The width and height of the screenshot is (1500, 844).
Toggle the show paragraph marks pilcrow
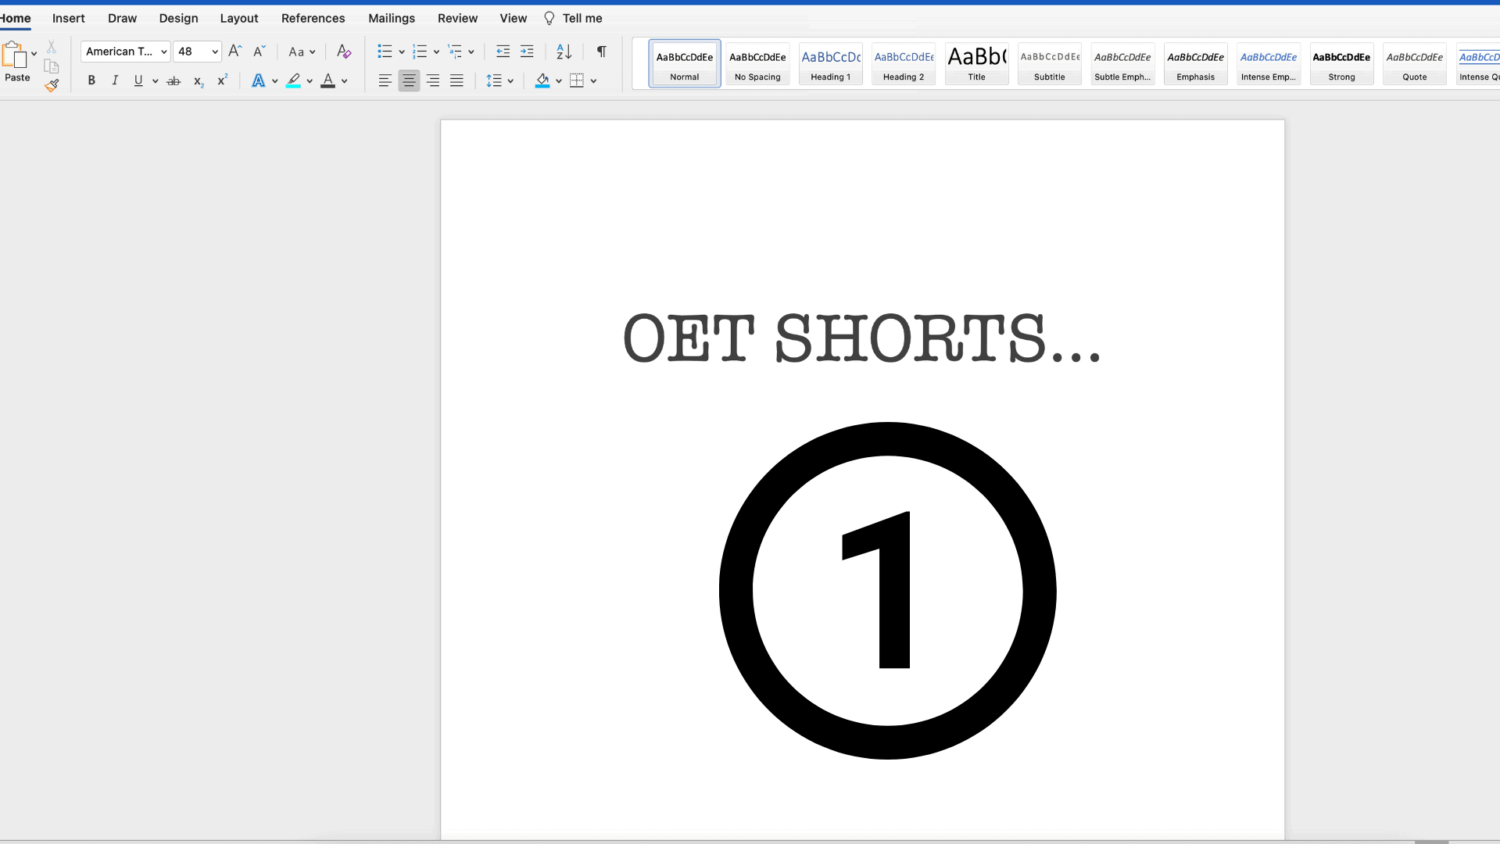click(601, 51)
